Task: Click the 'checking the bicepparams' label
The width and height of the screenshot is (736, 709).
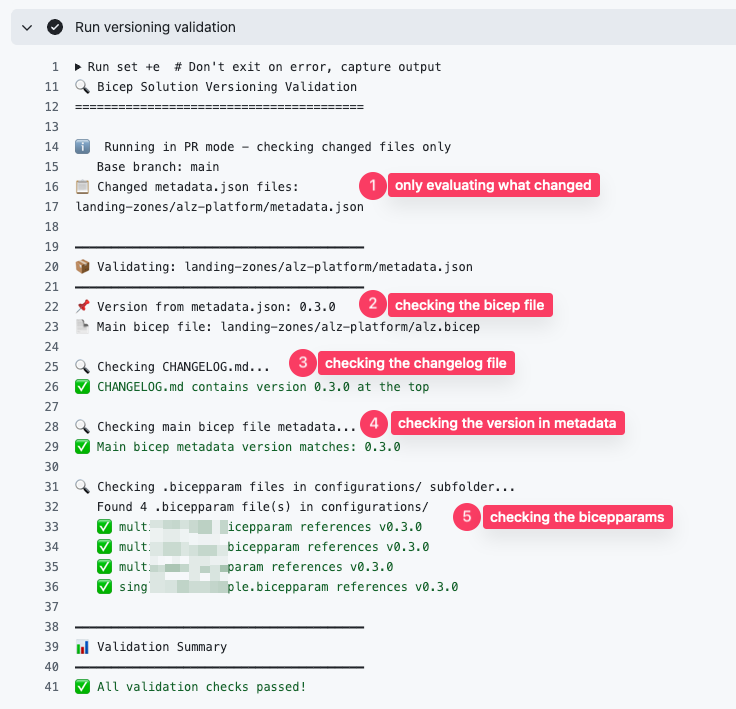Action: pos(576,517)
